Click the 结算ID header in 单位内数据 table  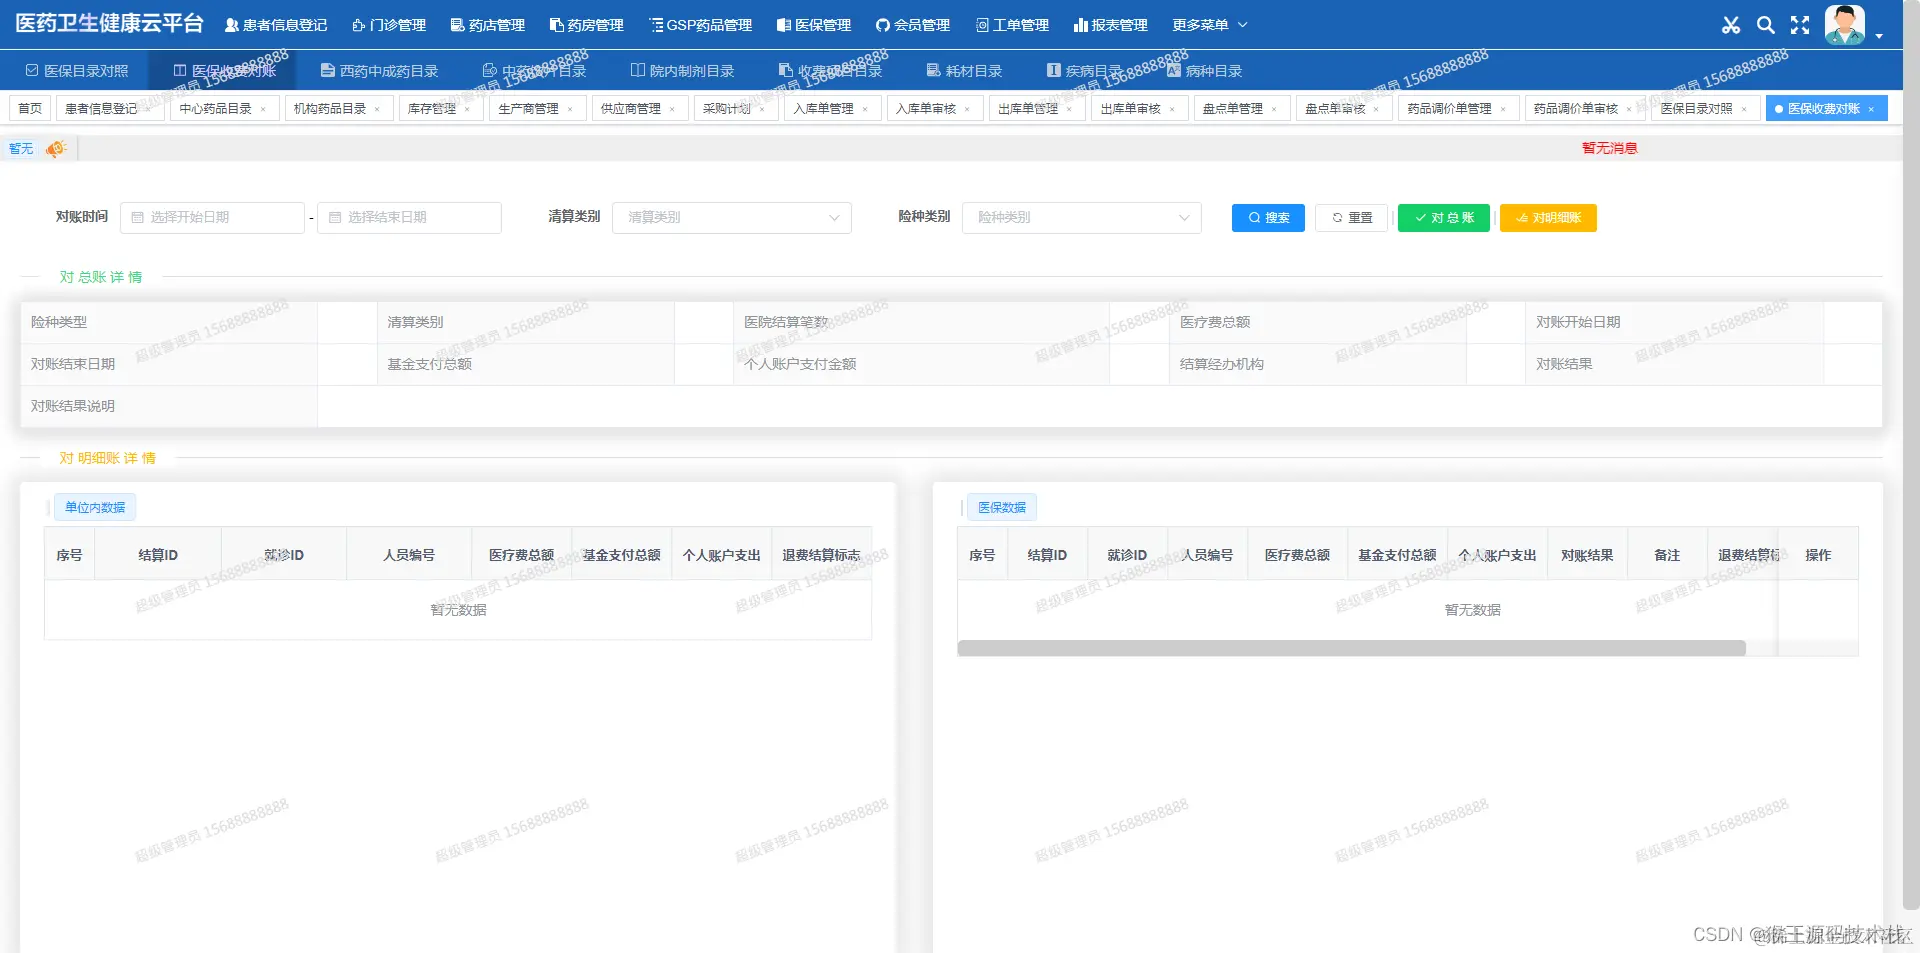point(158,555)
